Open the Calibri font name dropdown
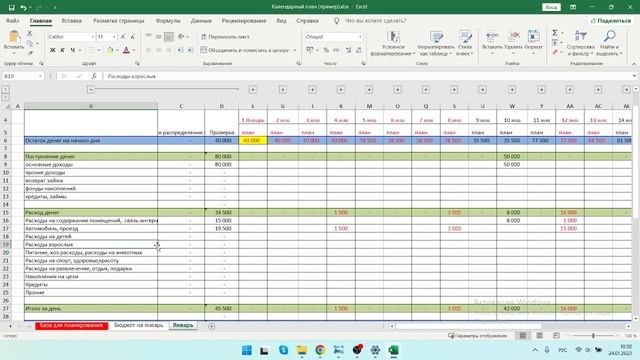This screenshot has width=640, height=360. (93, 37)
